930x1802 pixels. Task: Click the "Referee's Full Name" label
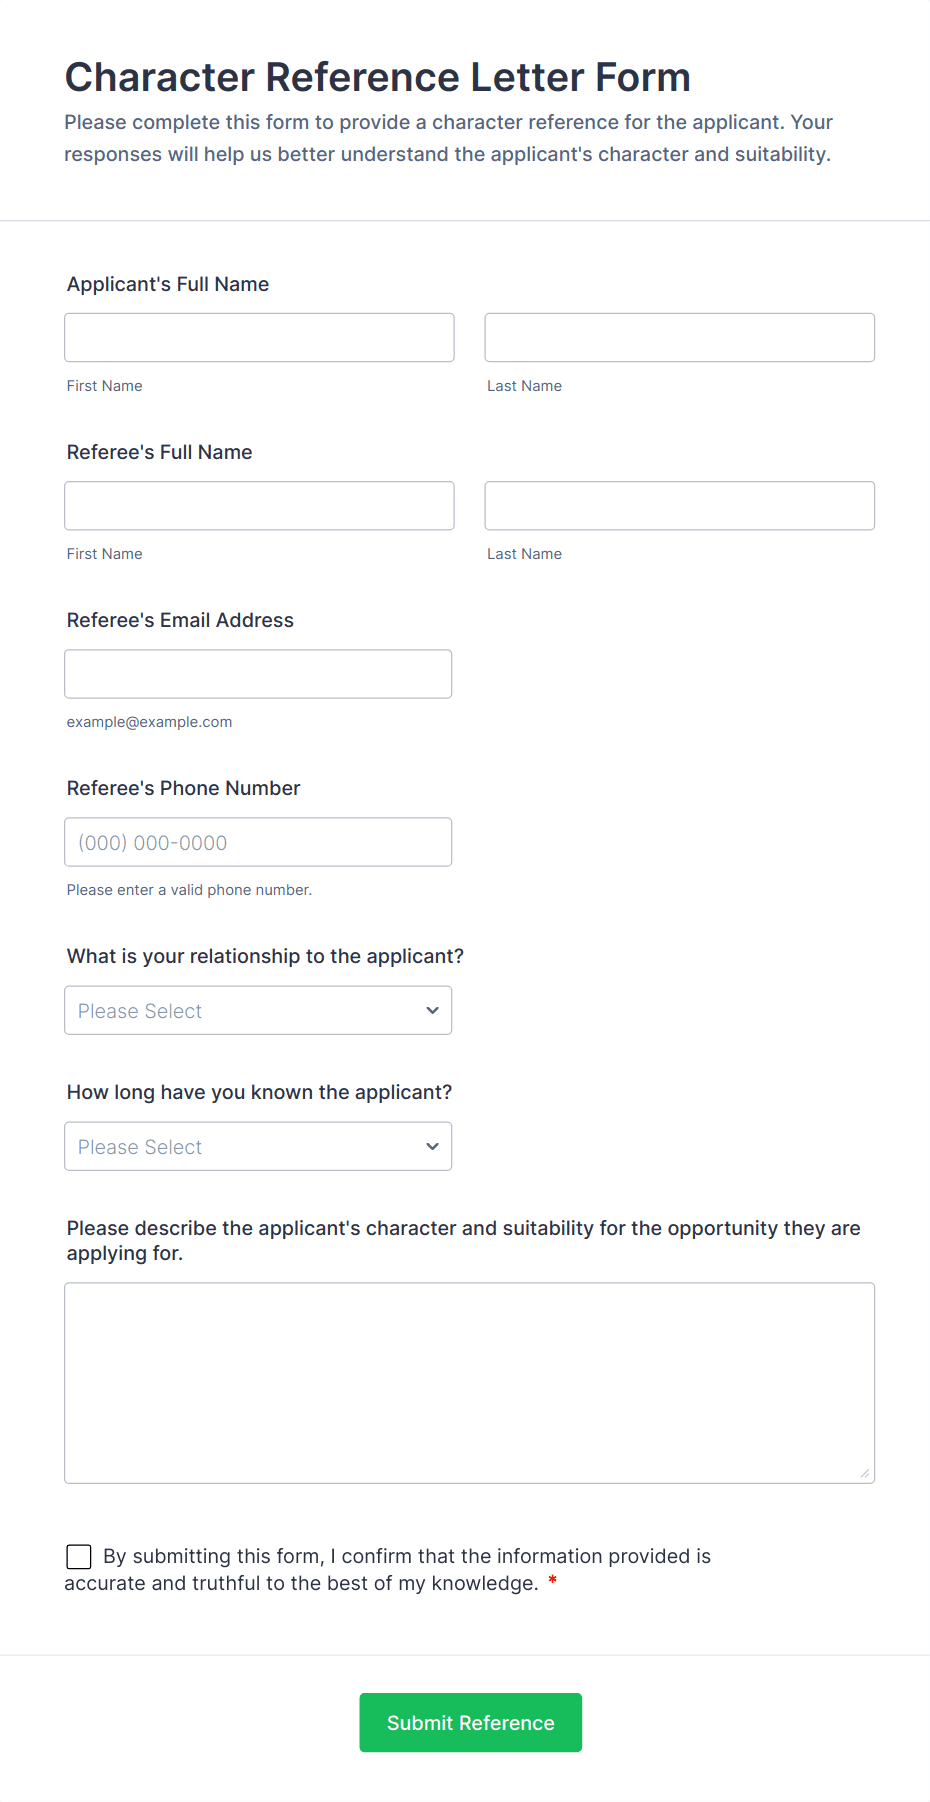coord(160,452)
